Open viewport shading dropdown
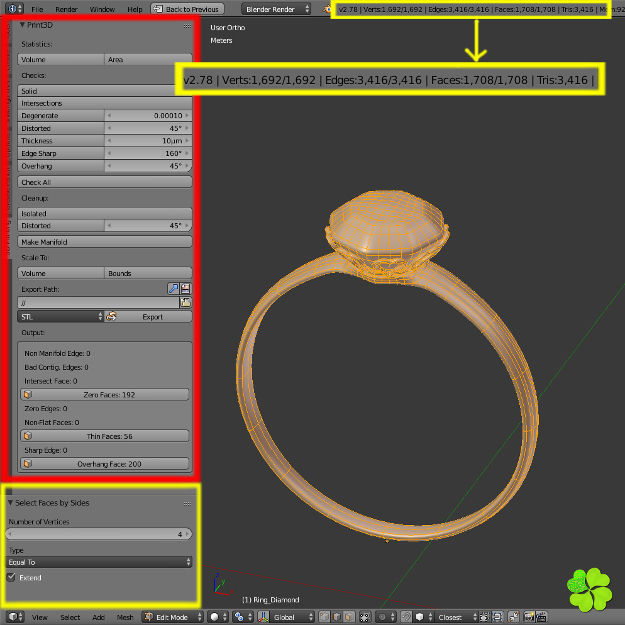The height and width of the screenshot is (625, 625). (218, 617)
